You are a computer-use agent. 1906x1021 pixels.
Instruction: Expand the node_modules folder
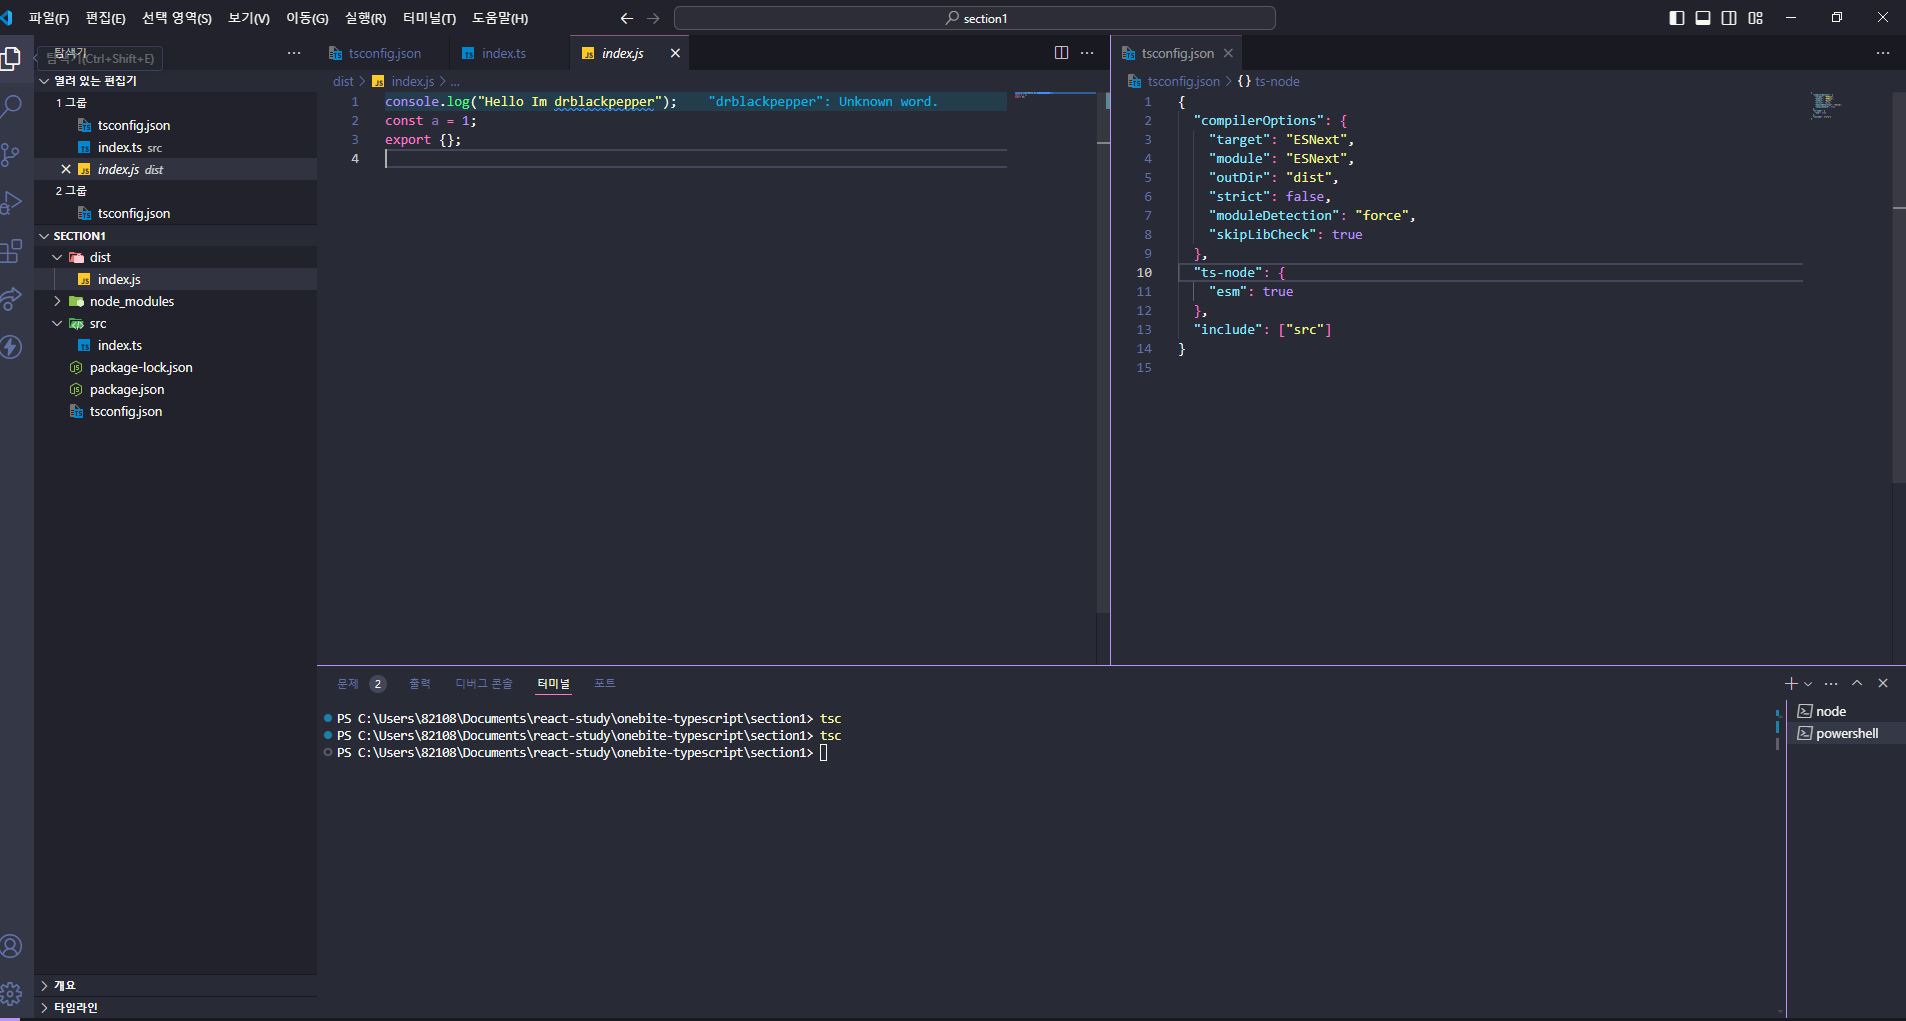(x=131, y=301)
